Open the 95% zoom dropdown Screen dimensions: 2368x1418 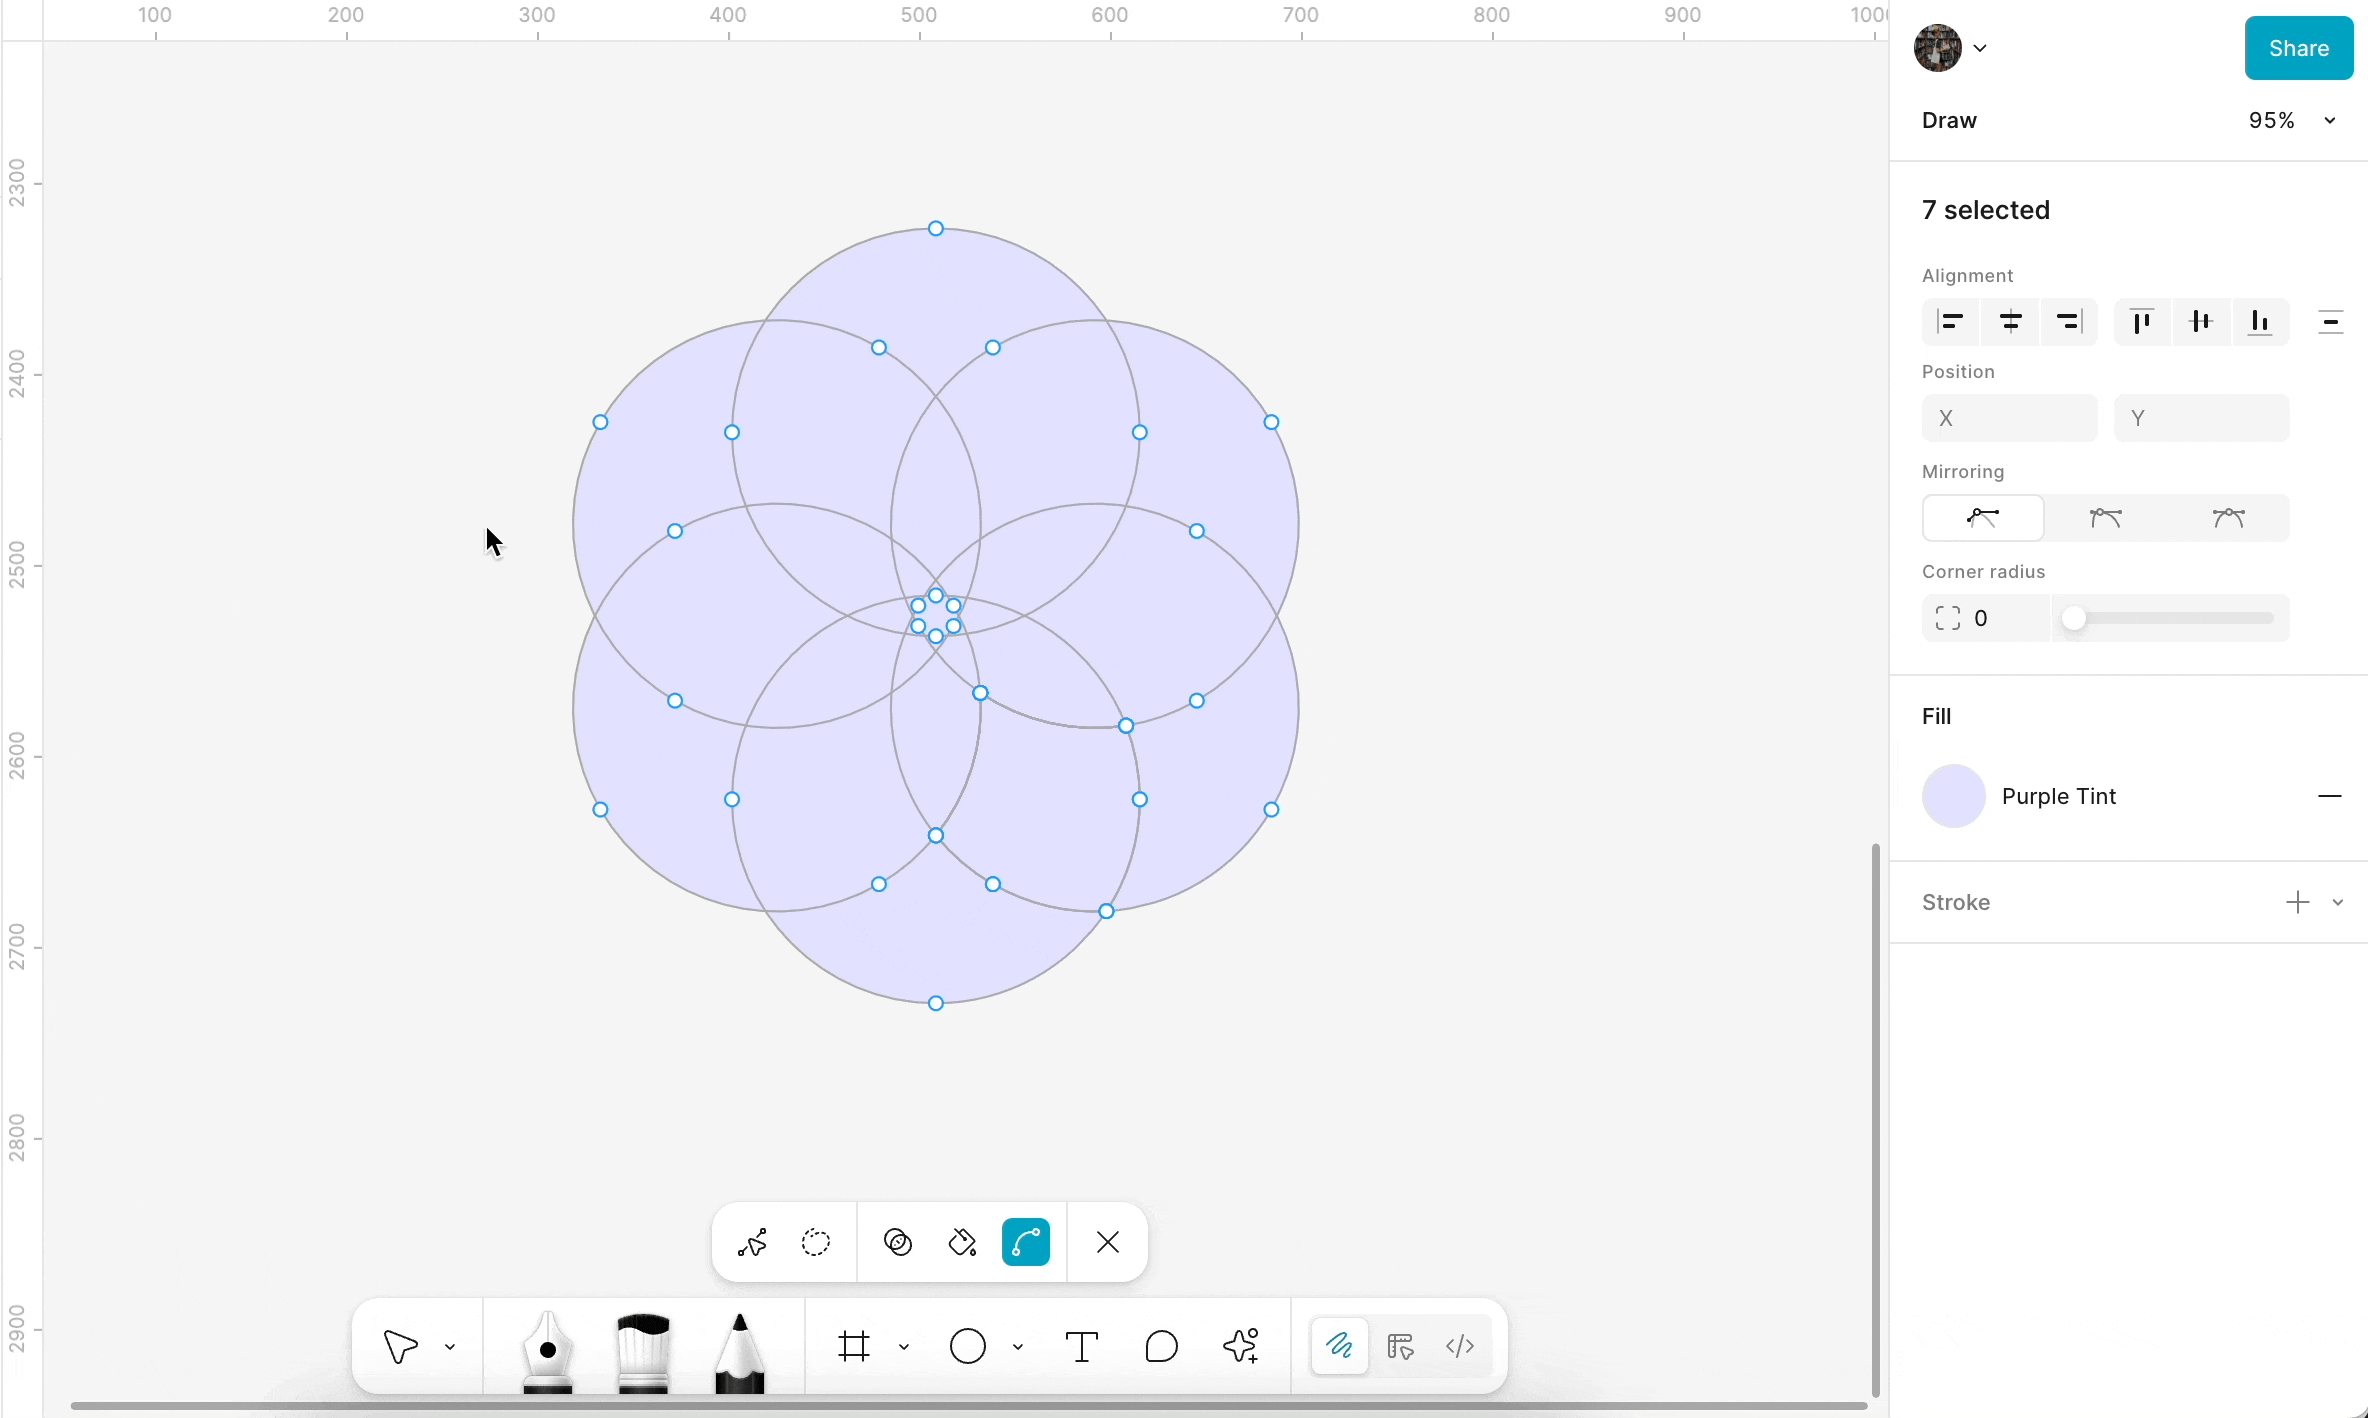2292,120
